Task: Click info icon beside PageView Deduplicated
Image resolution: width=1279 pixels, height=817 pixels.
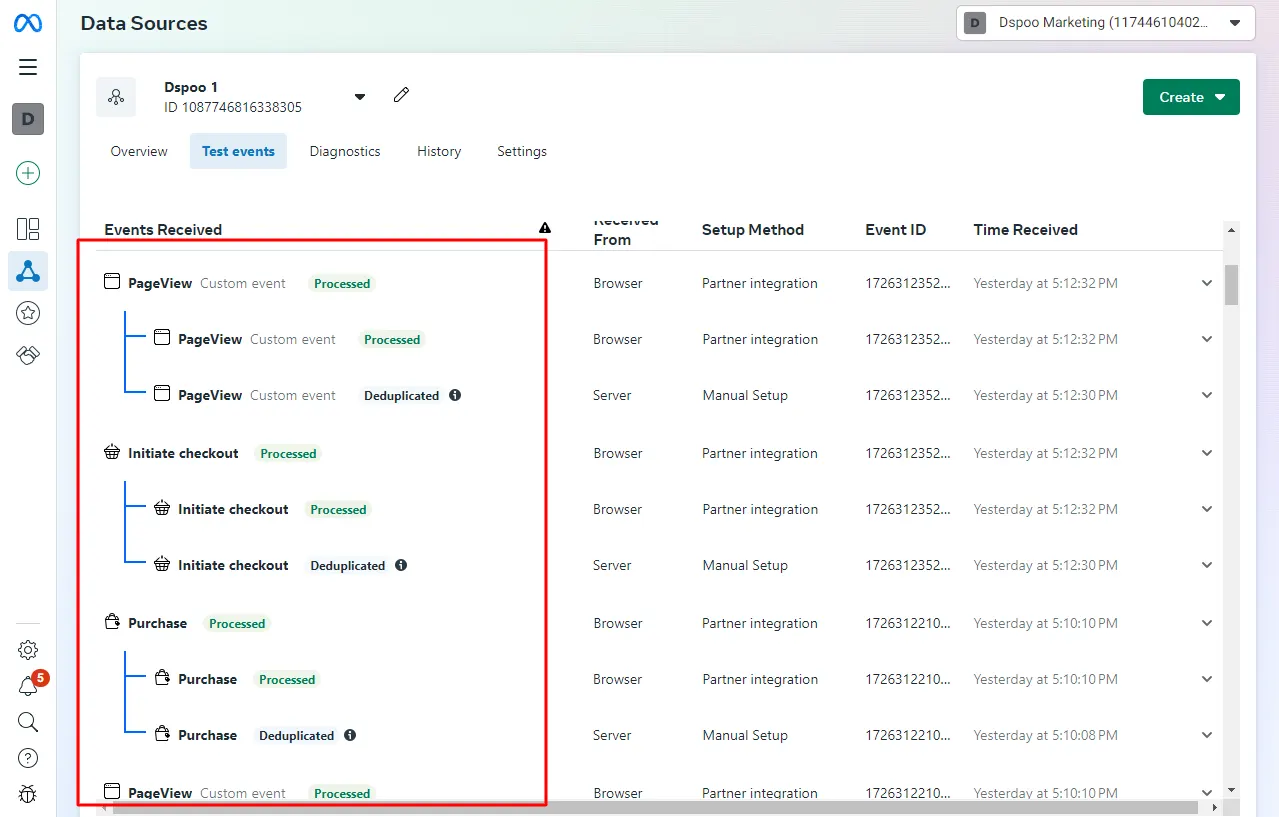Action: [x=455, y=395]
